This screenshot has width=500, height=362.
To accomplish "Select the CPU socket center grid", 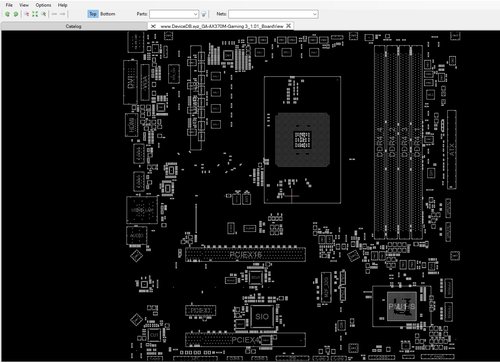I will coord(302,140).
